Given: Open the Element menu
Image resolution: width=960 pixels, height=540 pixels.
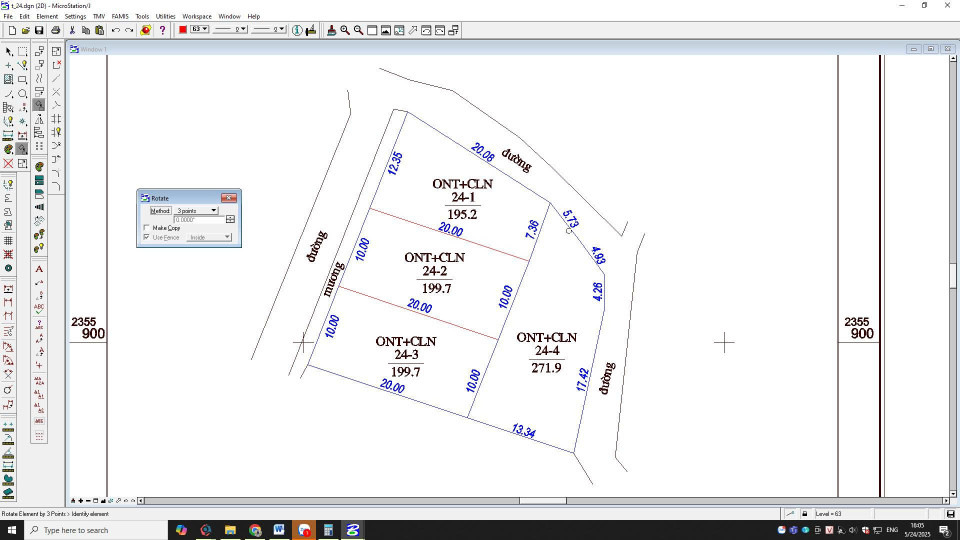Looking at the screenshot, I should pos(47,17).
